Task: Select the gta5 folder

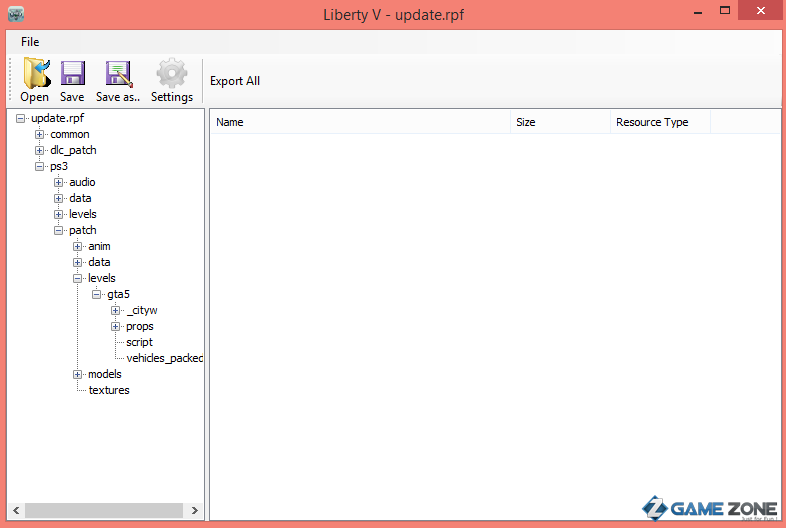Action: pyautogui.click(x=118, y=295)
